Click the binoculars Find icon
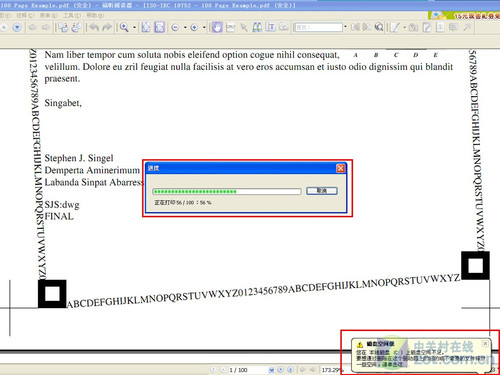 coord(257,27)
